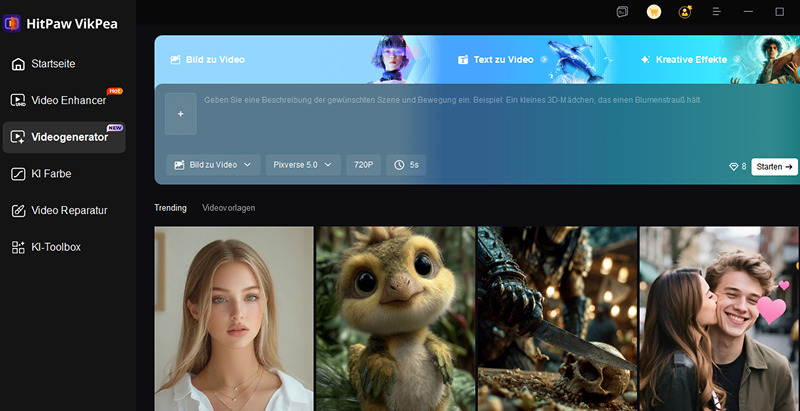Click the Kreative Effekte arrow chevron

737,60
